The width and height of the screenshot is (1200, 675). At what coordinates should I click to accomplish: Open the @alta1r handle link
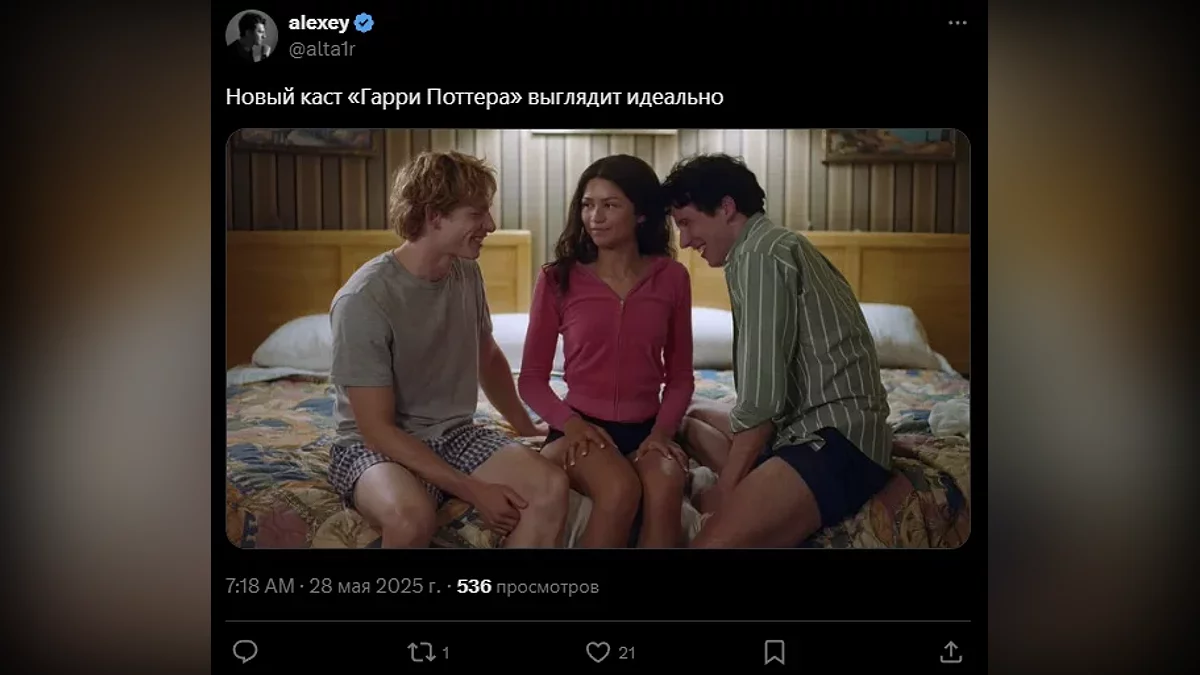click(322, 49)
